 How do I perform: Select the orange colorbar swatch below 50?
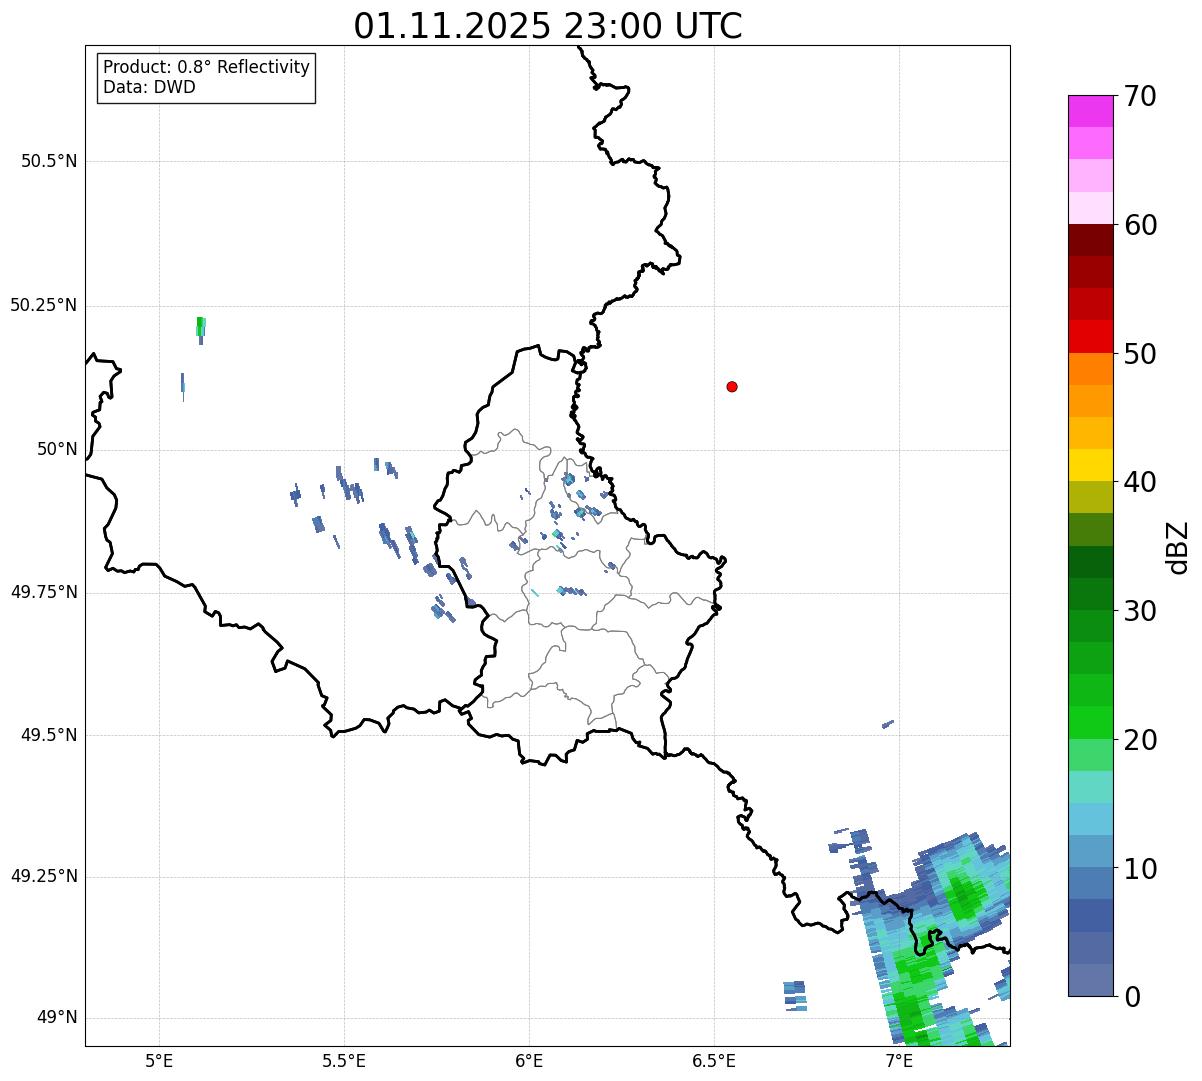1090,369
